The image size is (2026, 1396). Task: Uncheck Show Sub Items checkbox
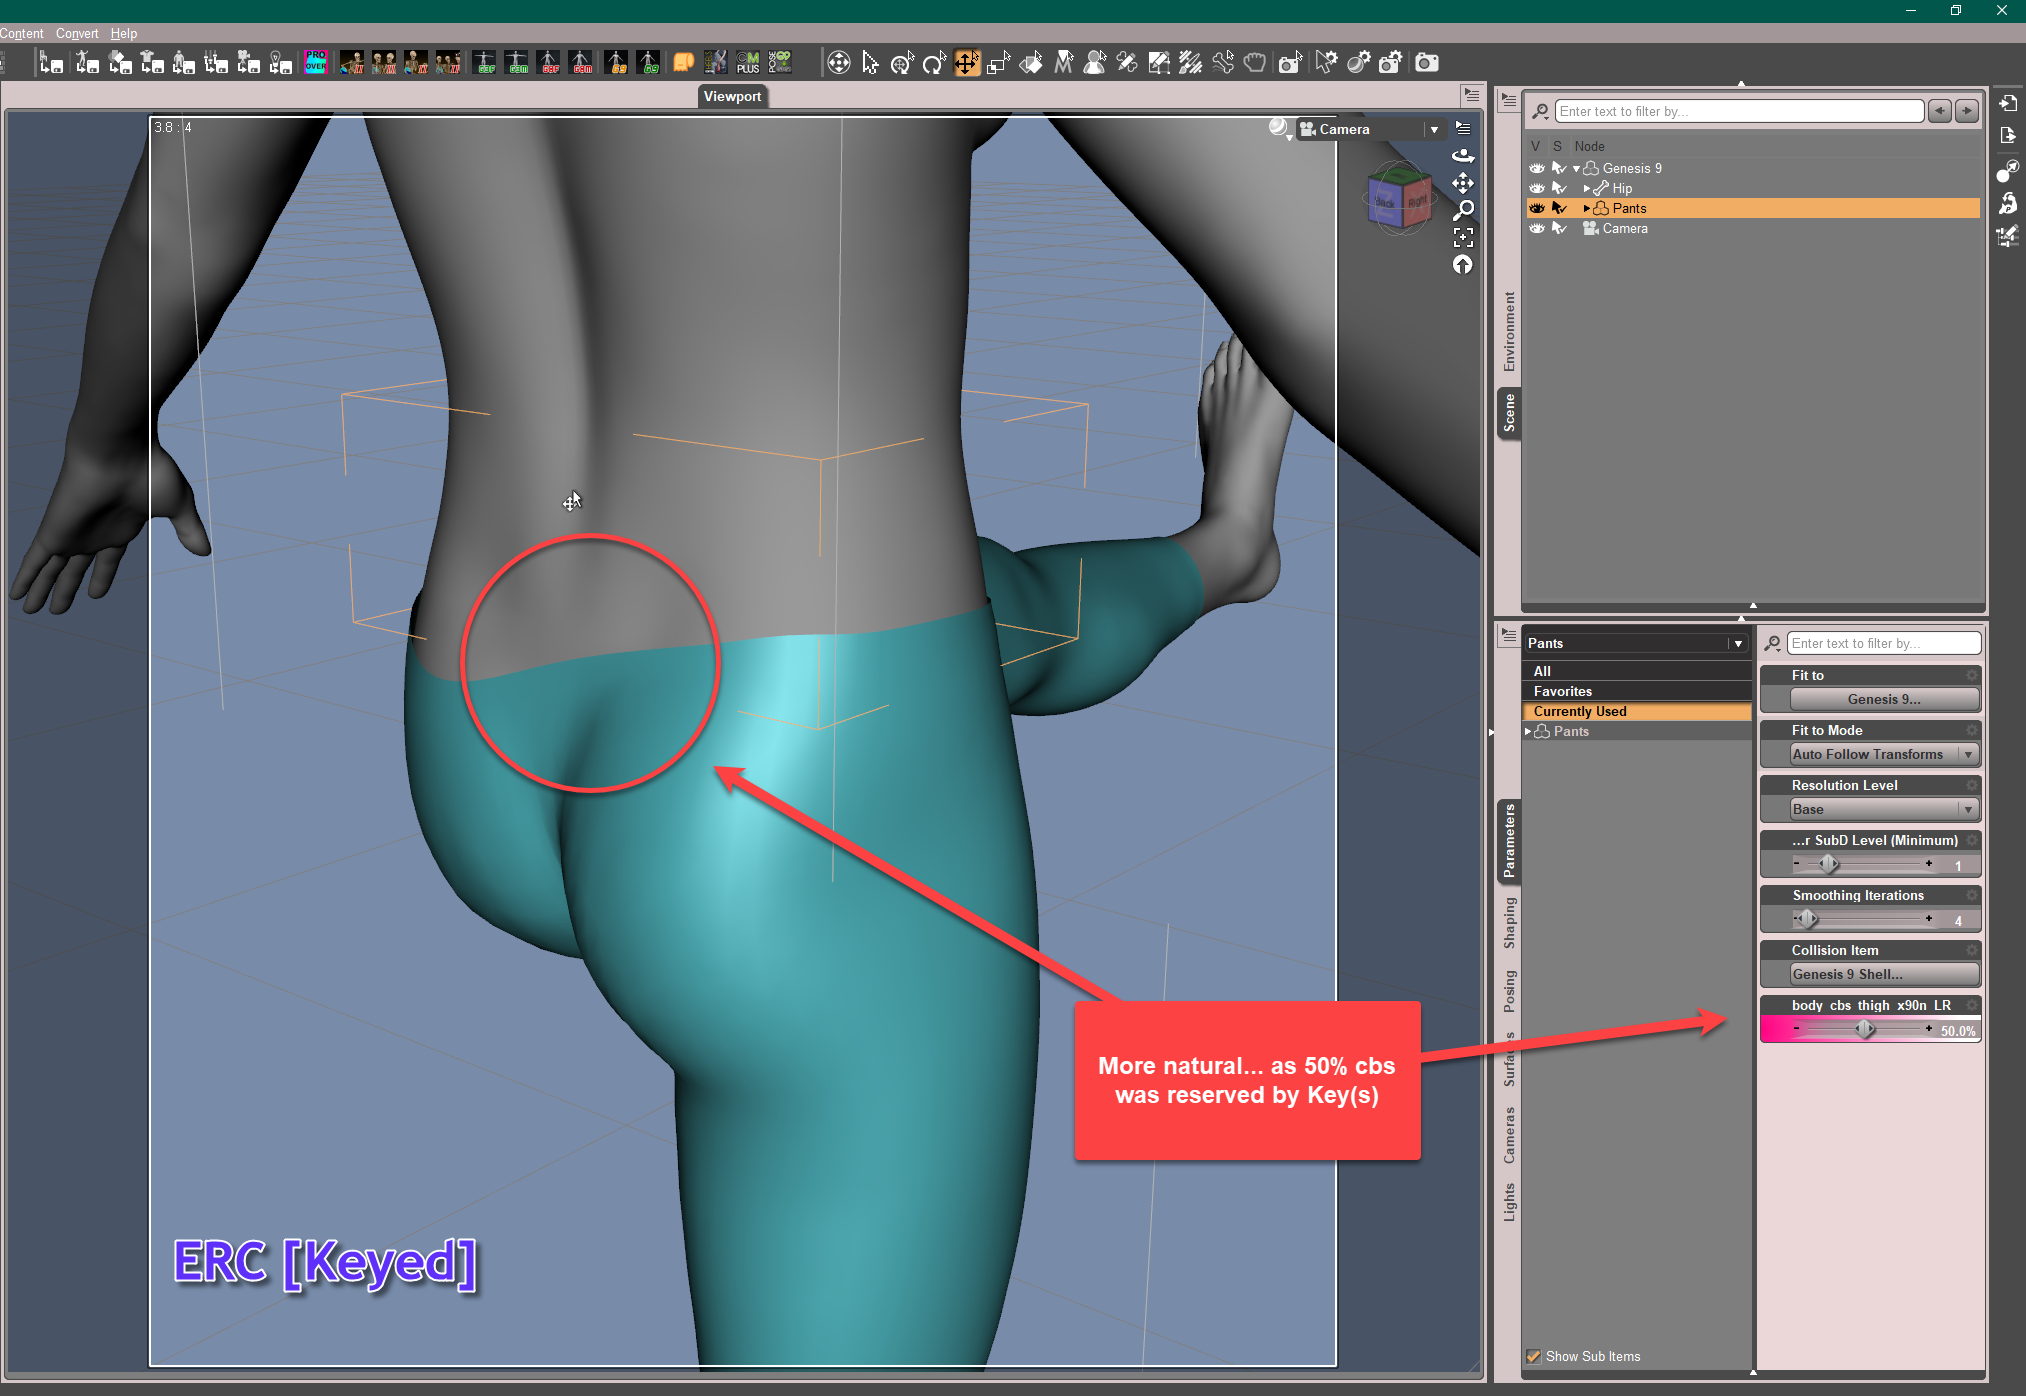tap(1534, 1356)
